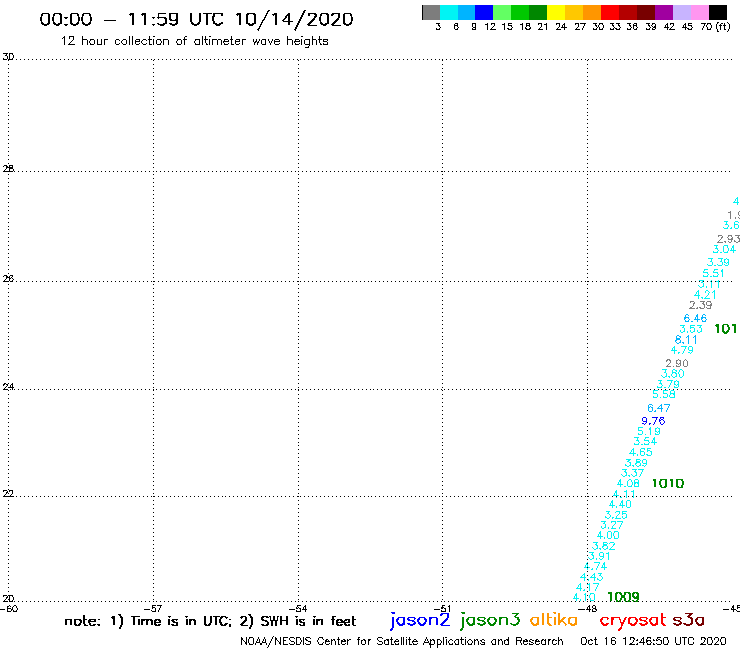Click the wave height value 6.47
Image resolution: width=740 pixels, height=650 pixels.
click(x=659, y=408)
